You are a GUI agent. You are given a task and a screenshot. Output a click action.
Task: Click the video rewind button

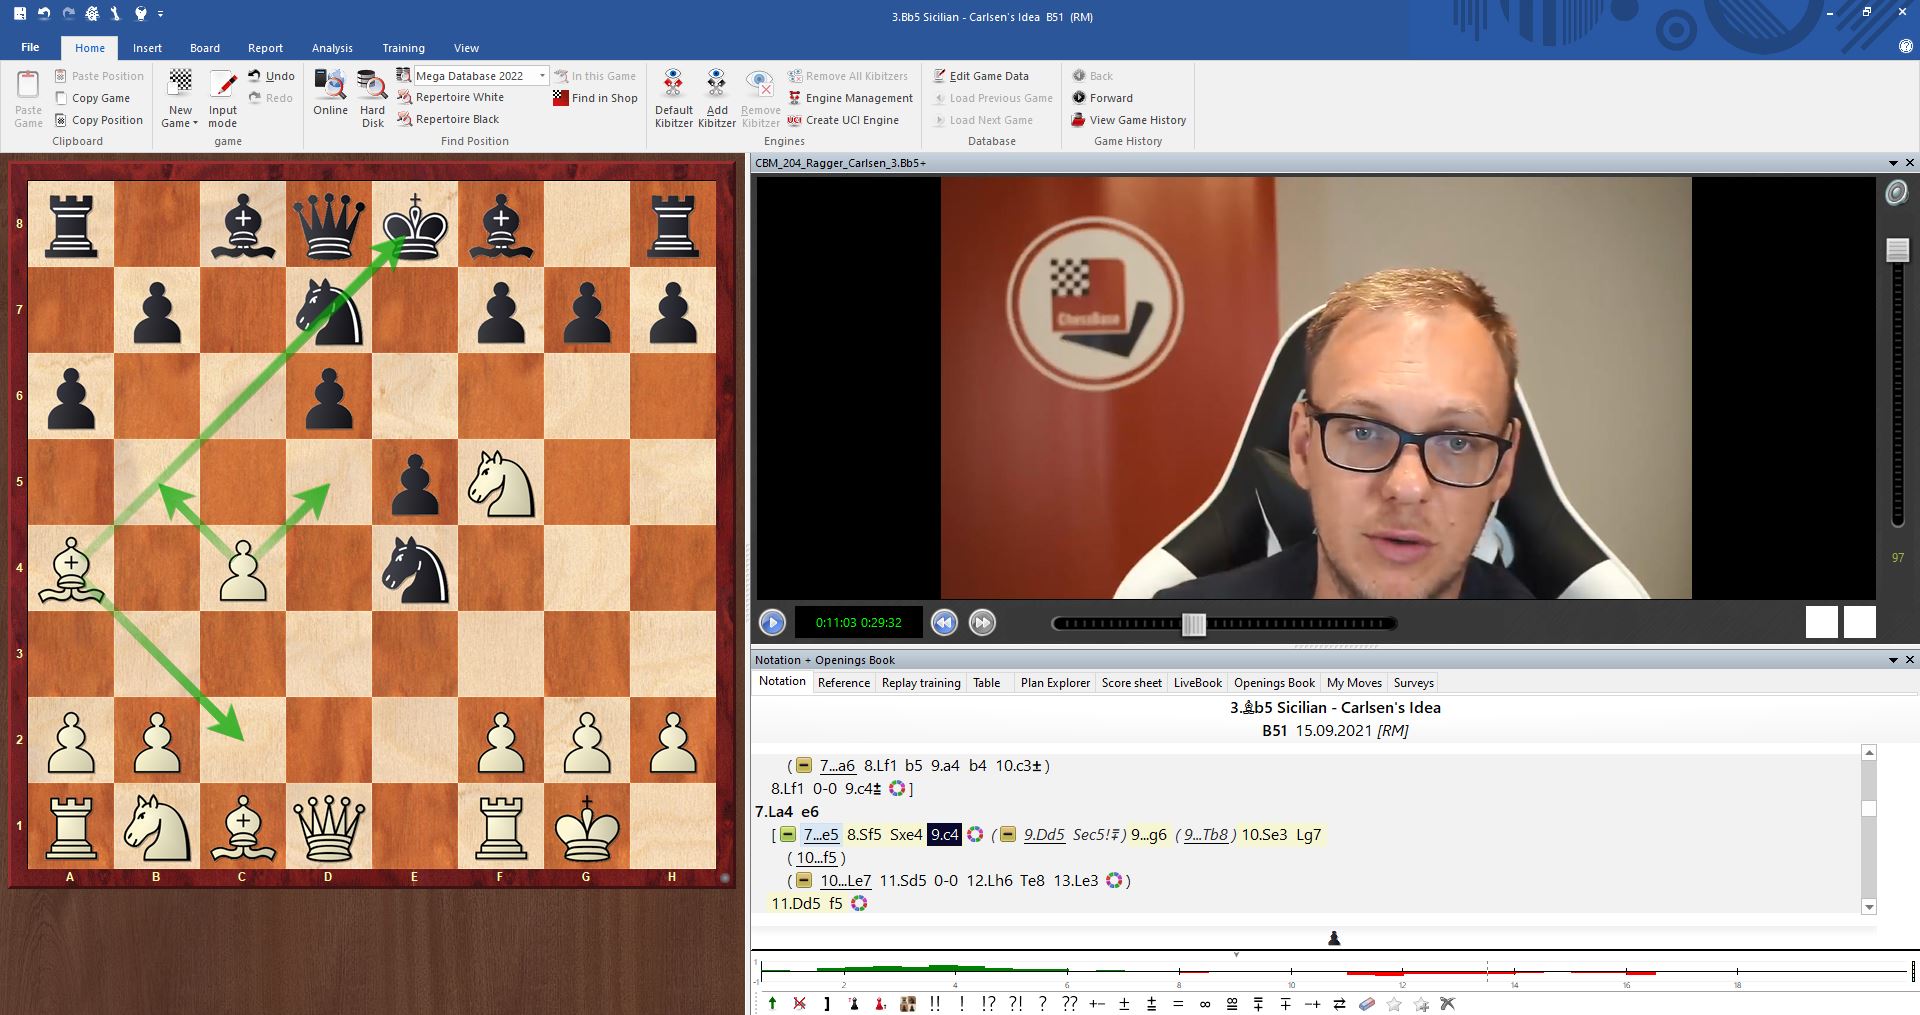(943, 623)
